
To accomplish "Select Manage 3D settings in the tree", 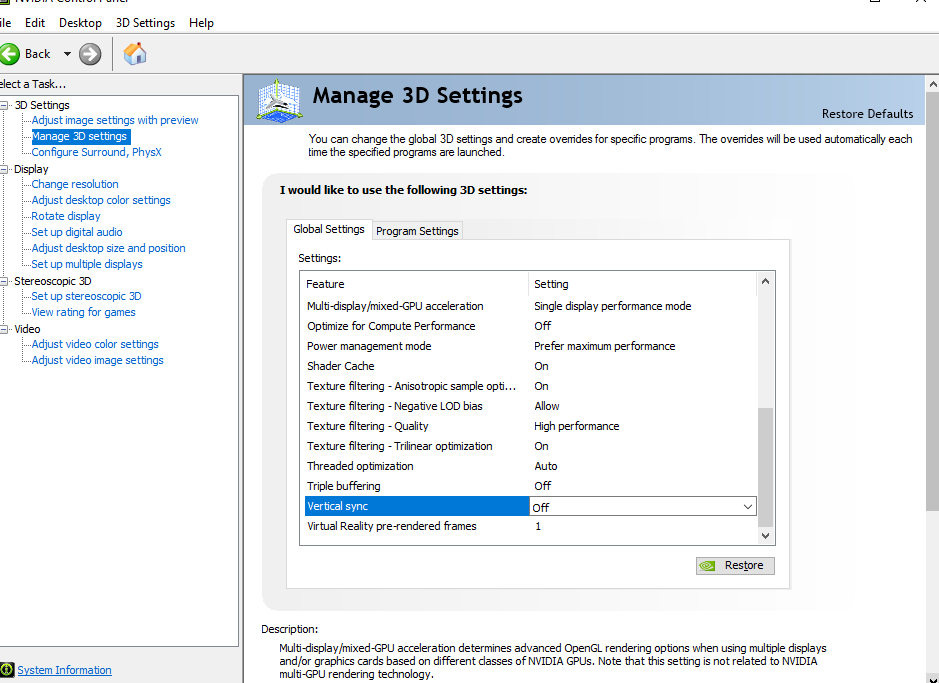I will [x=80, y=136].
